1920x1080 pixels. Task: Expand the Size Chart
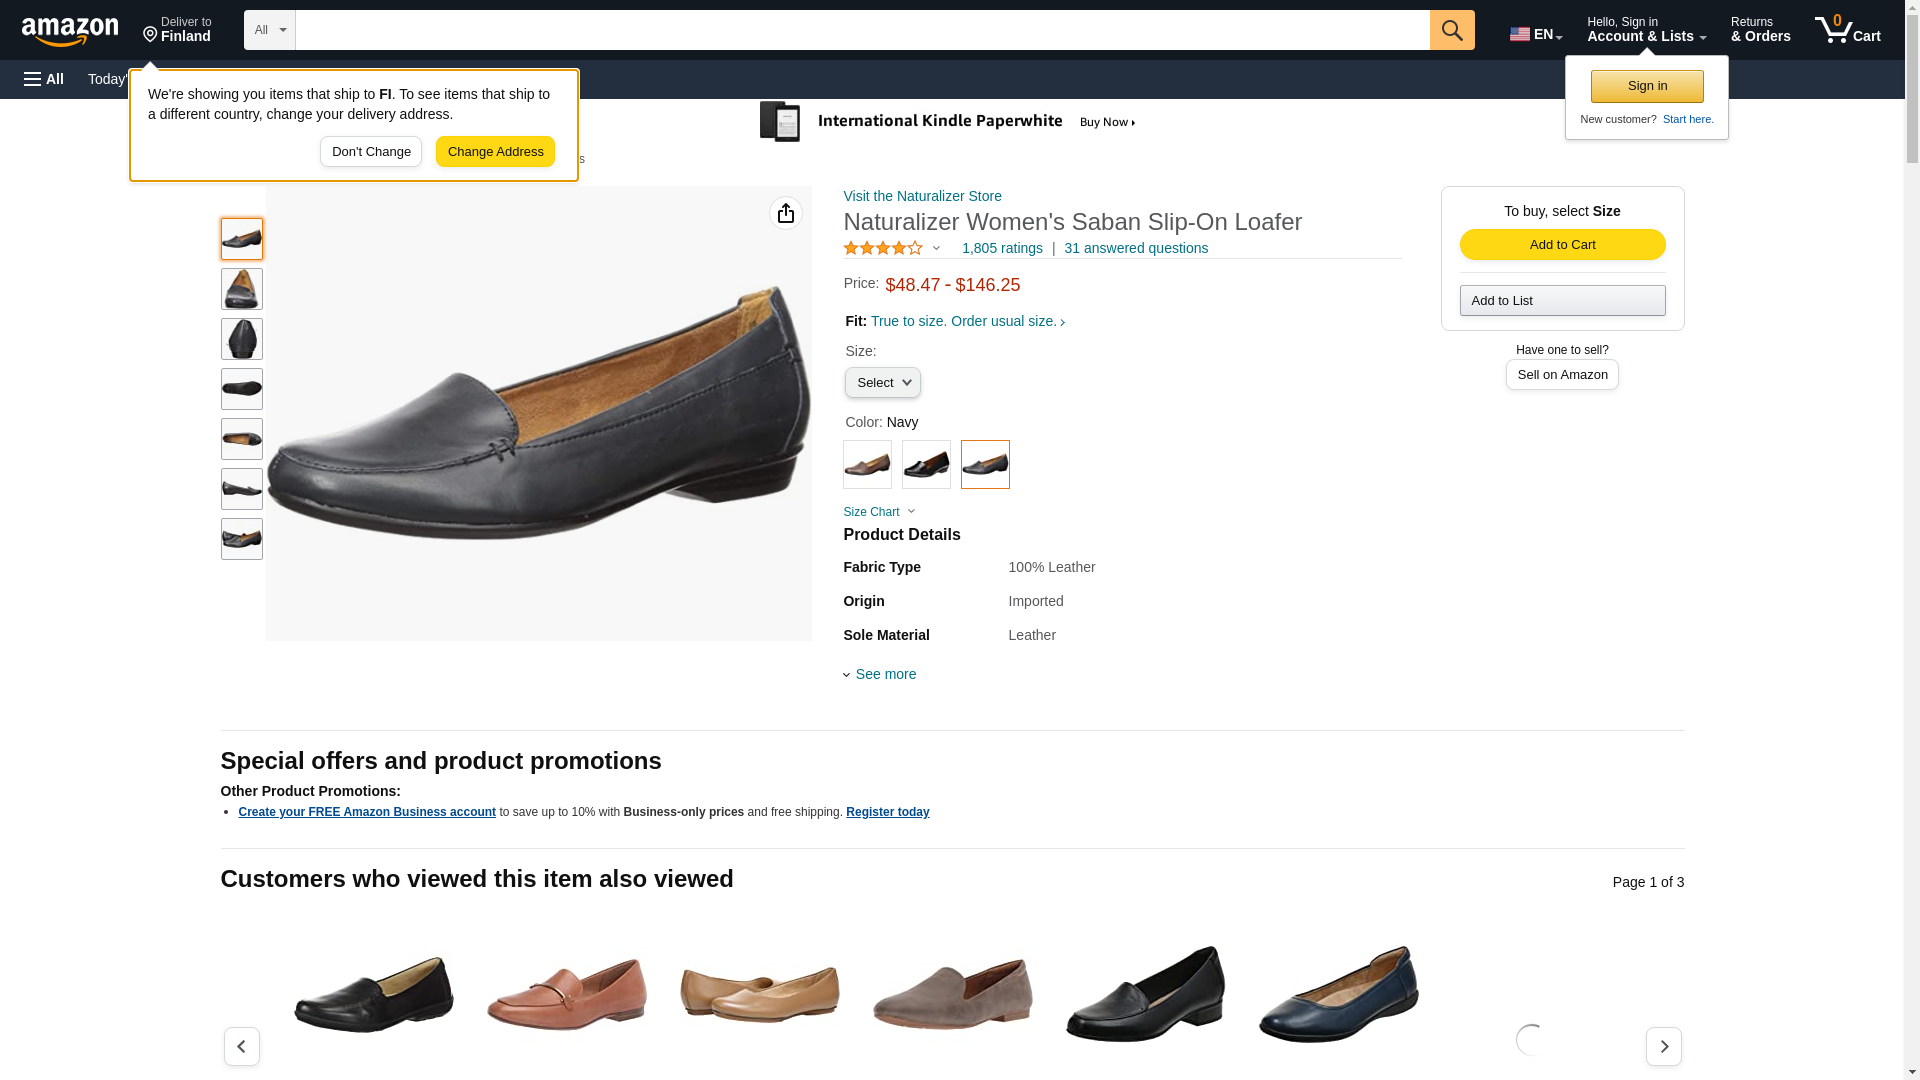pyautogui.click(x=878, y=512)
